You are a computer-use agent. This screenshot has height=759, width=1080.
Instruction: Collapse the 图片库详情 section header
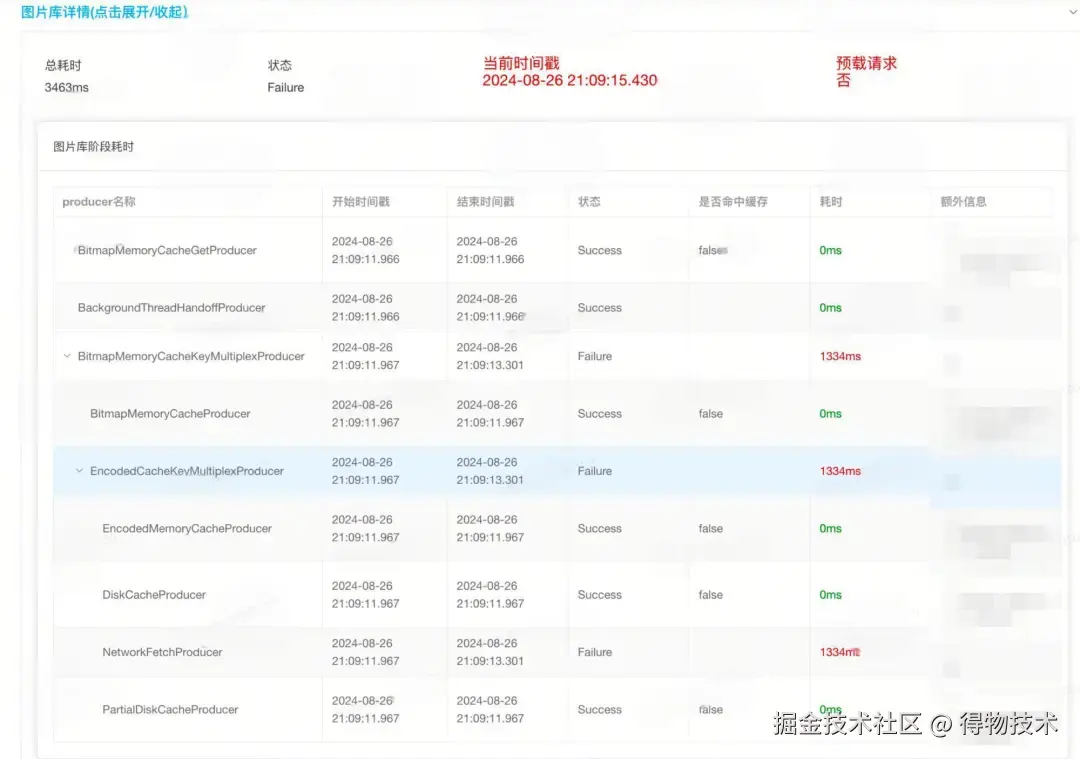tap(105, 12)
